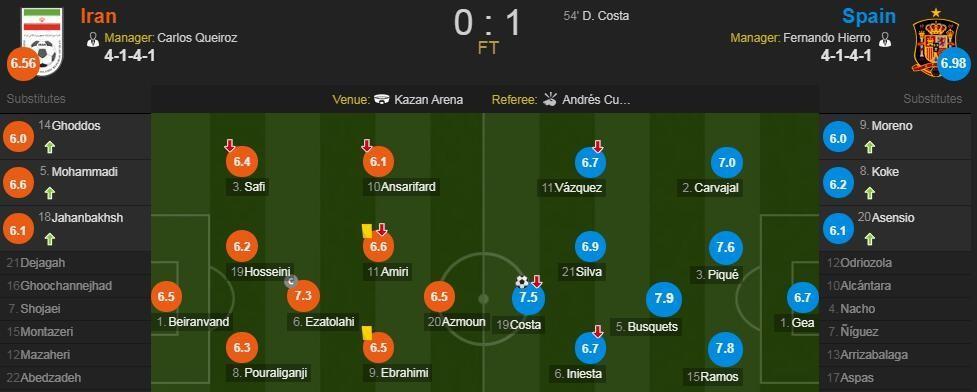The height and width of the screenshot is (392, 977).
Task: Click the green sub-on arrow under Ghoddos
Action: 48,148
